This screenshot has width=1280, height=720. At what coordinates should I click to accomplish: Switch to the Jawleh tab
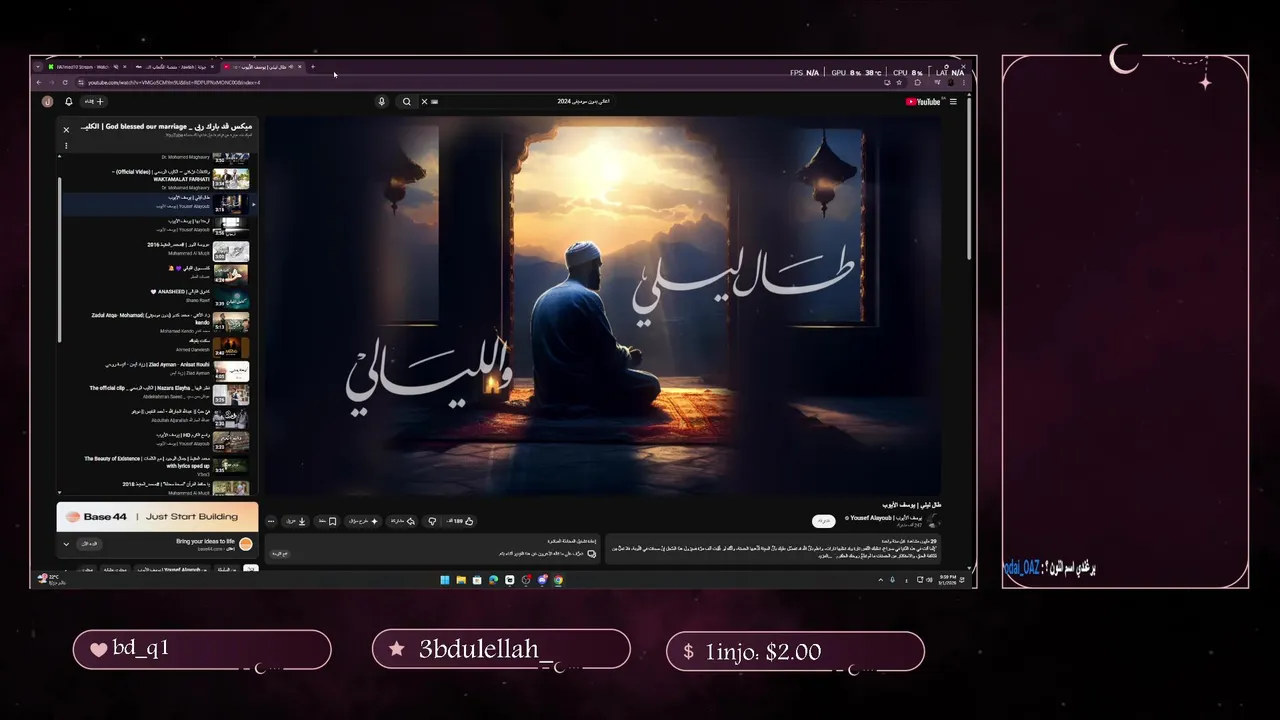click(175, 67)
